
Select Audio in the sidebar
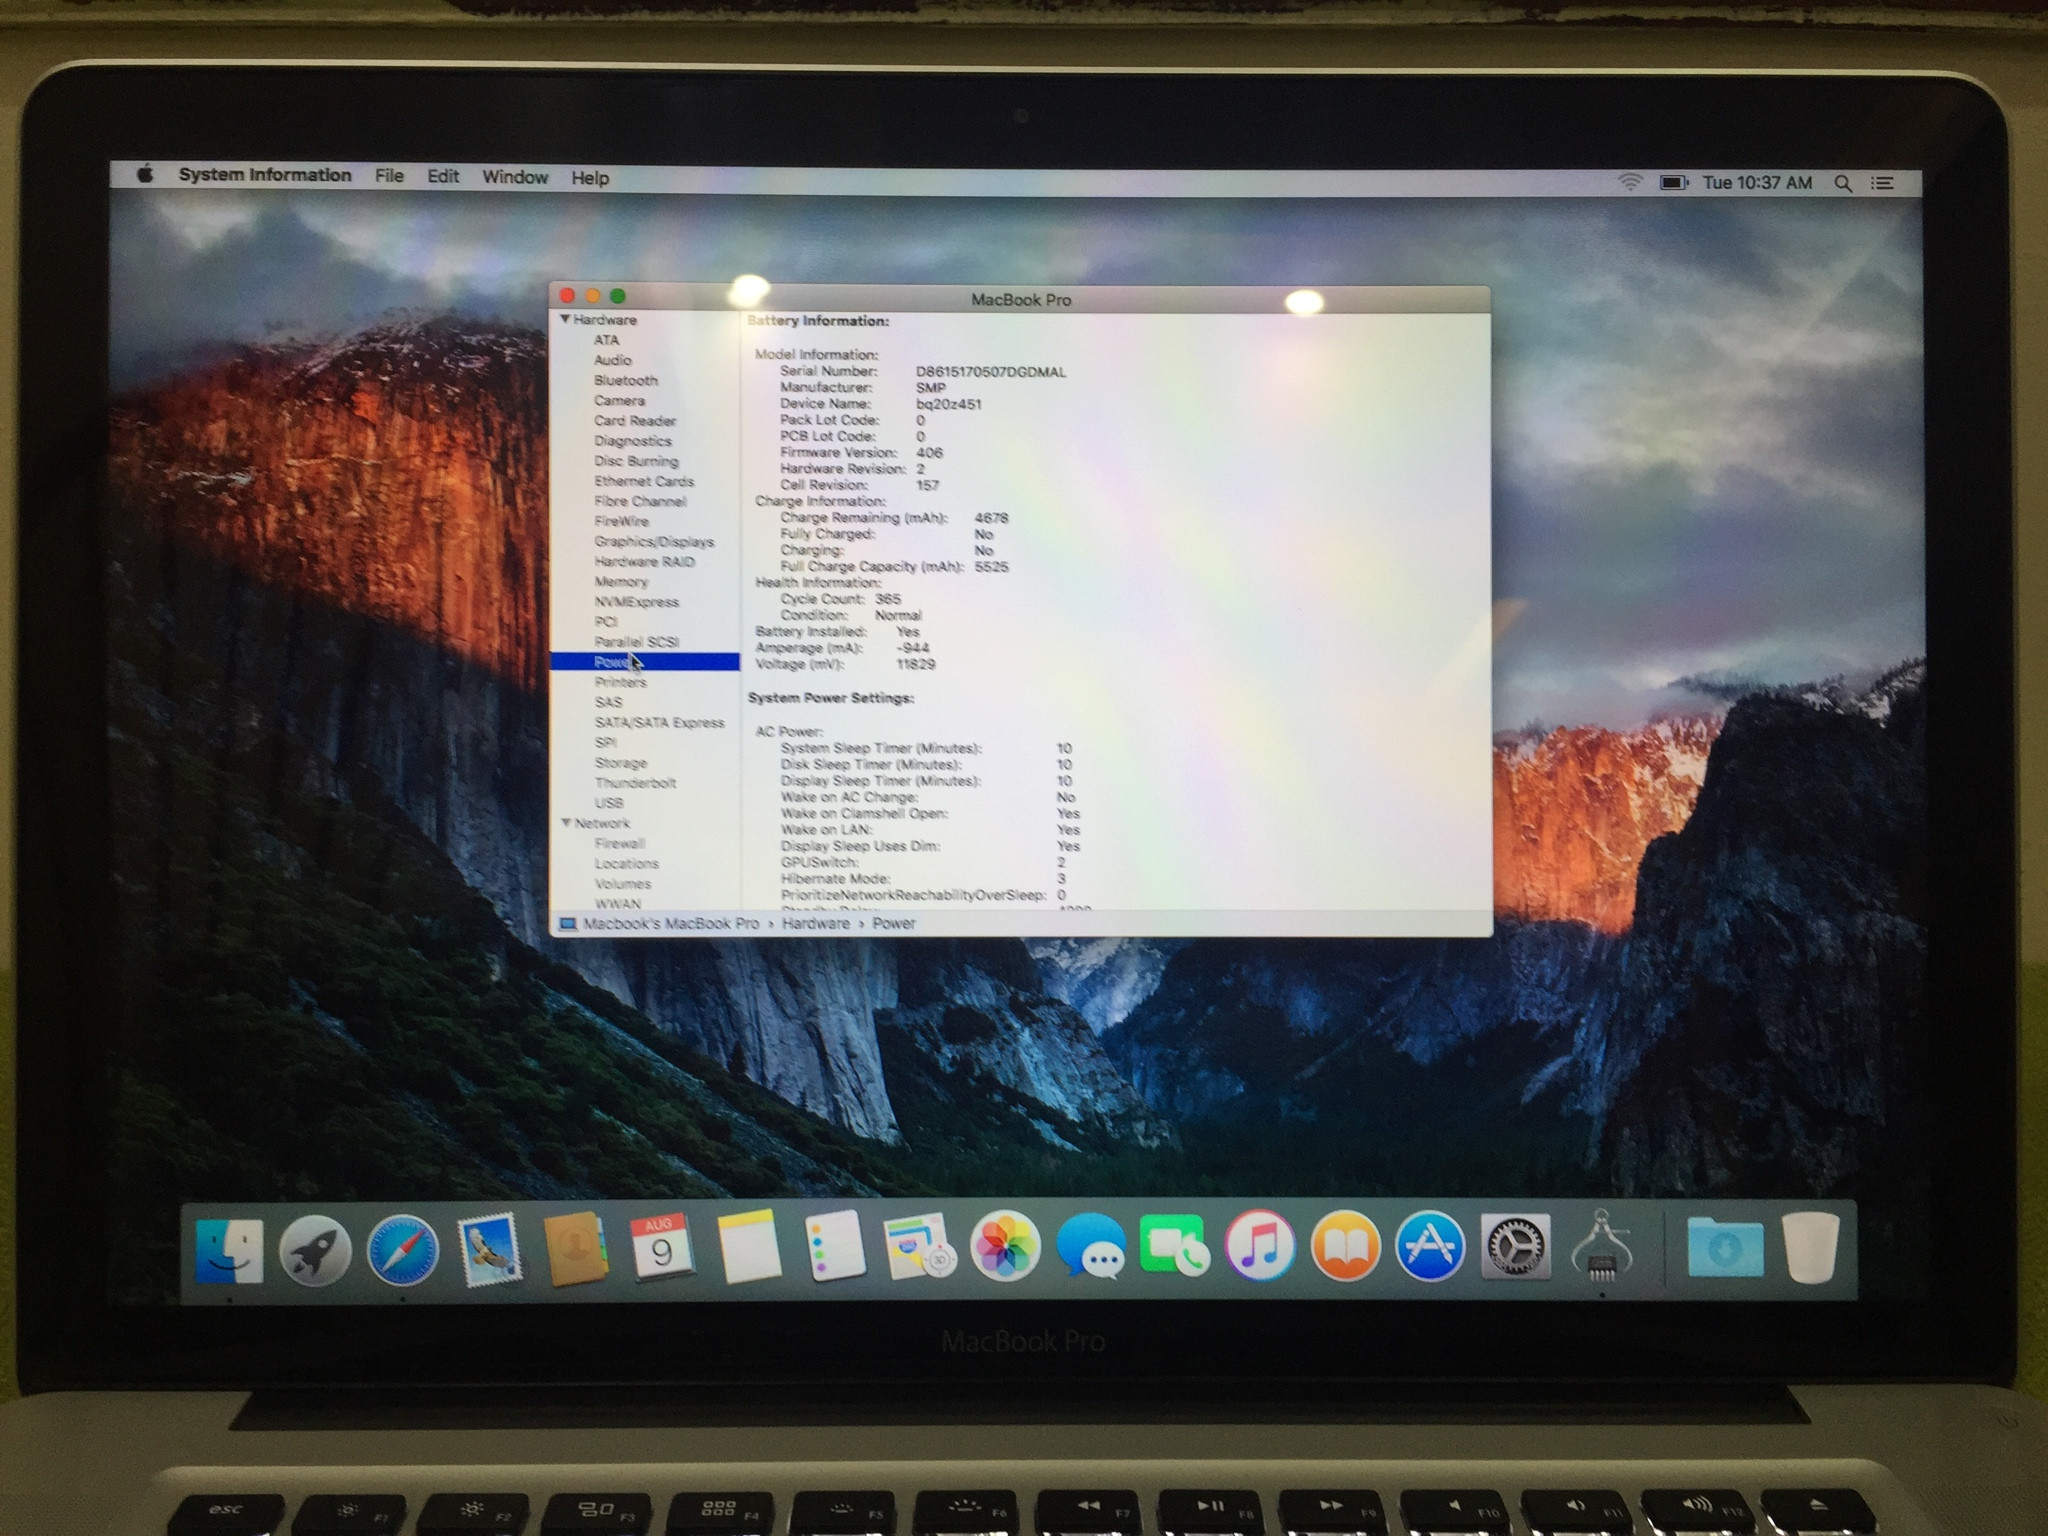[612, 360]
